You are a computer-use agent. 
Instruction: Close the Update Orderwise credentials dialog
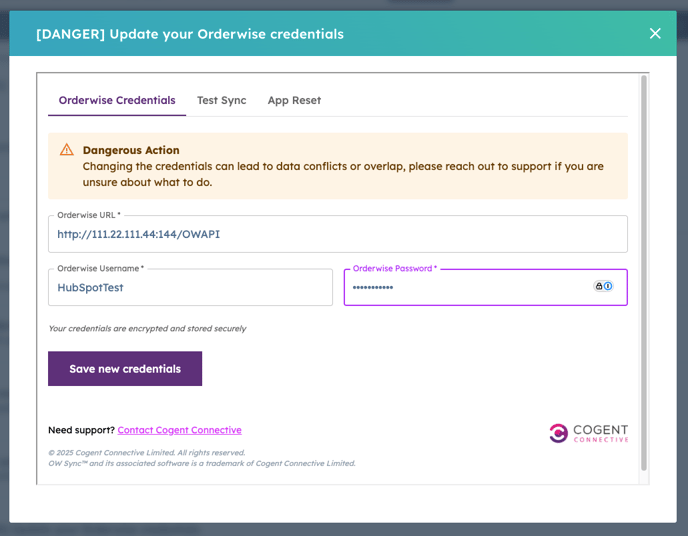pyautogui.click(x=655, y=33)
